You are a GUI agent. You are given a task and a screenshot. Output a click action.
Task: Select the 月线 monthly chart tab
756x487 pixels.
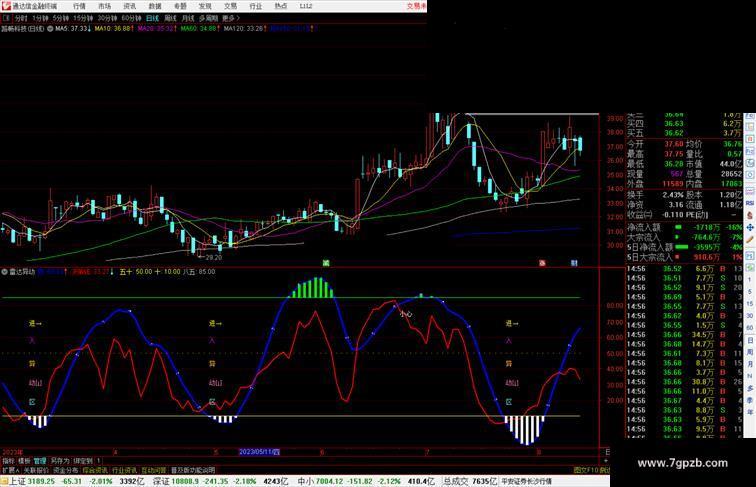click(x=188, y=18)
